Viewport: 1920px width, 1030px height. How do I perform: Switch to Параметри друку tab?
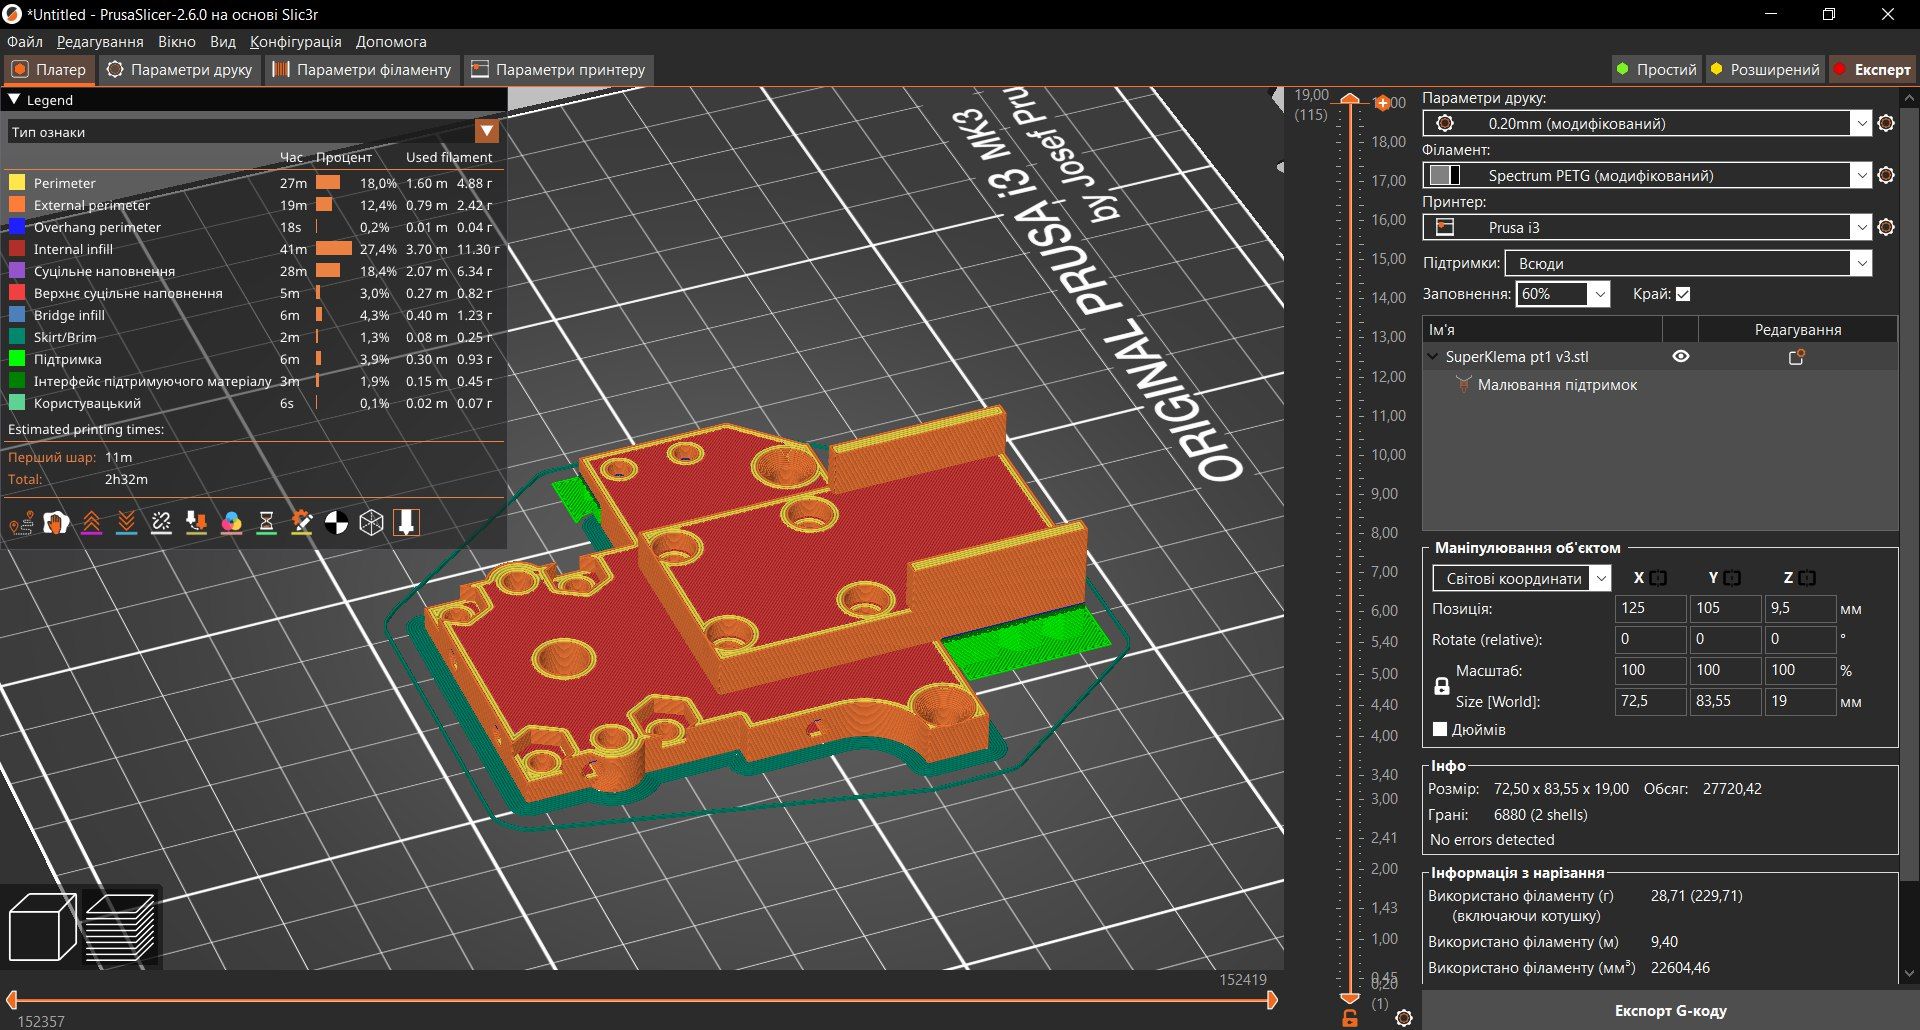coord(180,69)
